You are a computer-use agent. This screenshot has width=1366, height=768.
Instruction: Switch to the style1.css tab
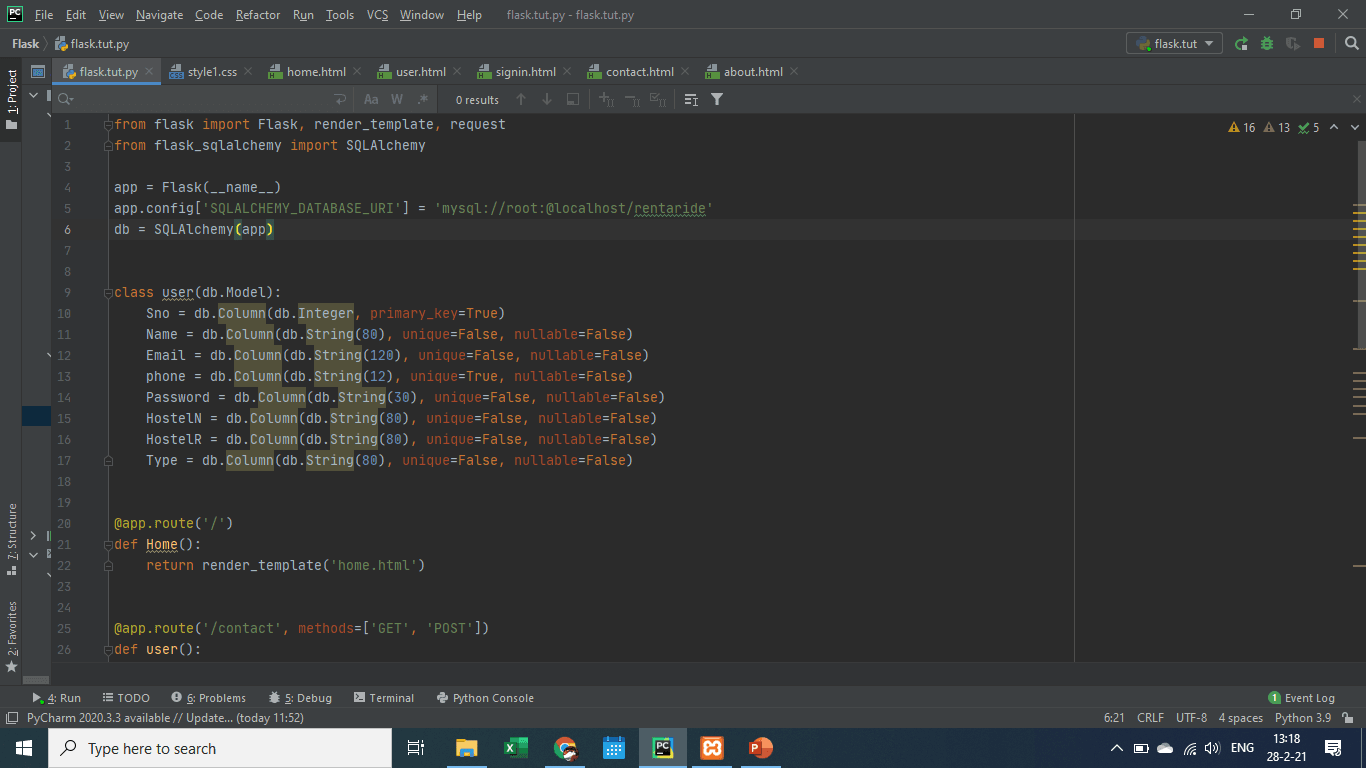click(x=212, y=72)
